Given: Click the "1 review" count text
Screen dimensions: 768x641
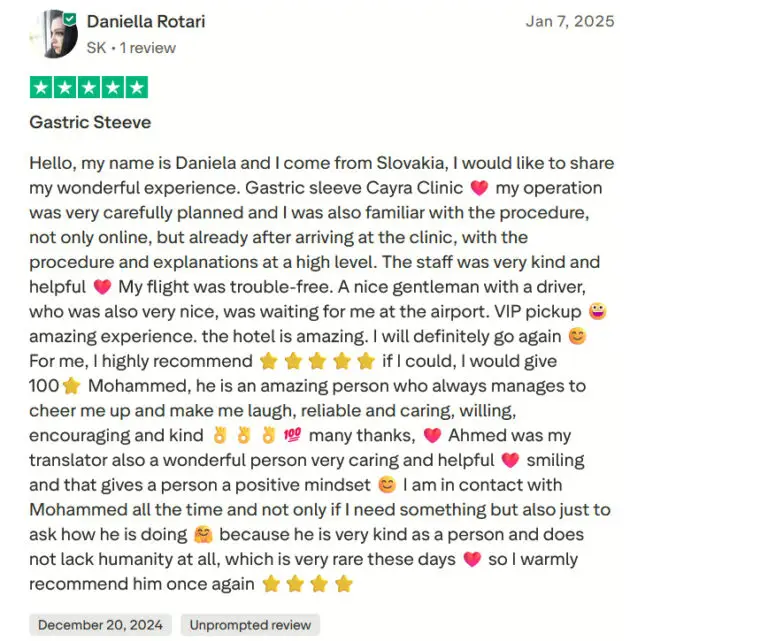Looking at the screenshot, I should (x=148, y=48).
